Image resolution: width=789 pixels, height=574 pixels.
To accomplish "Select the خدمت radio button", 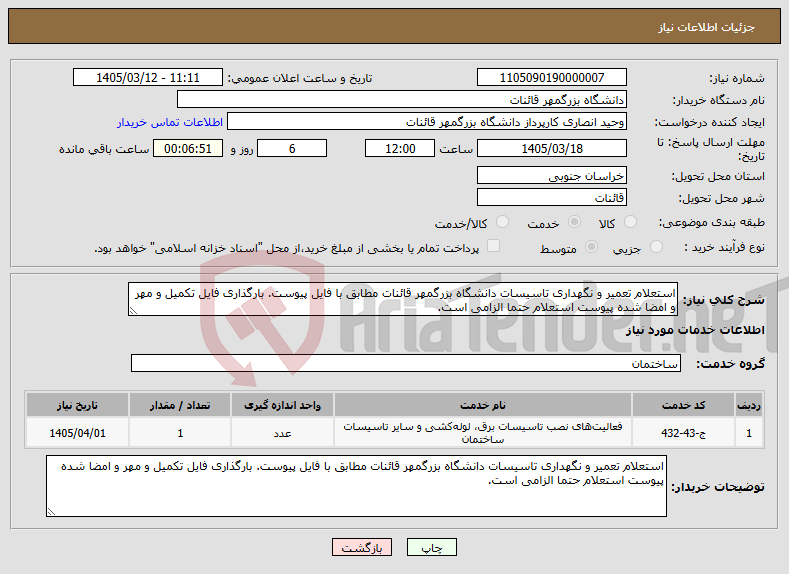I will point(574,222).
